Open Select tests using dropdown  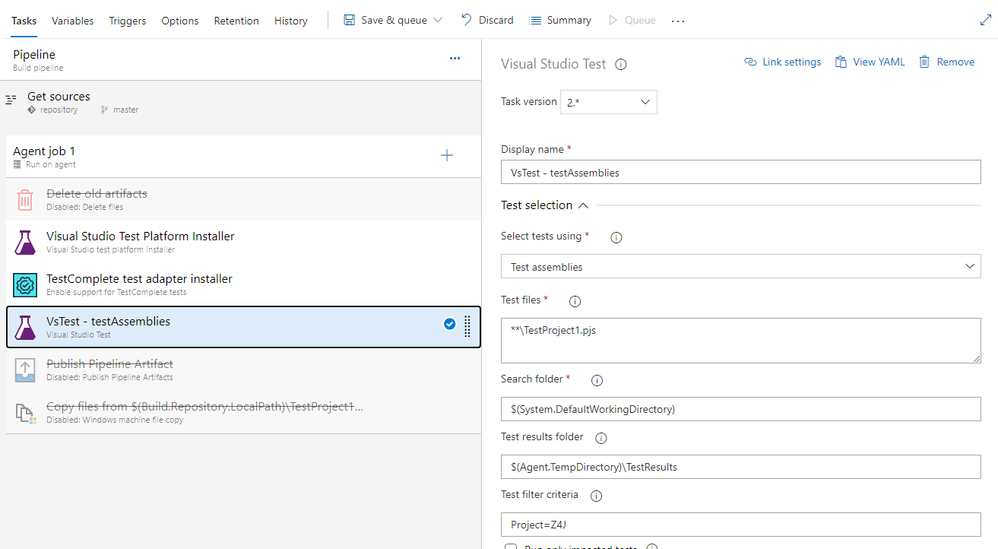pos(740,266)
